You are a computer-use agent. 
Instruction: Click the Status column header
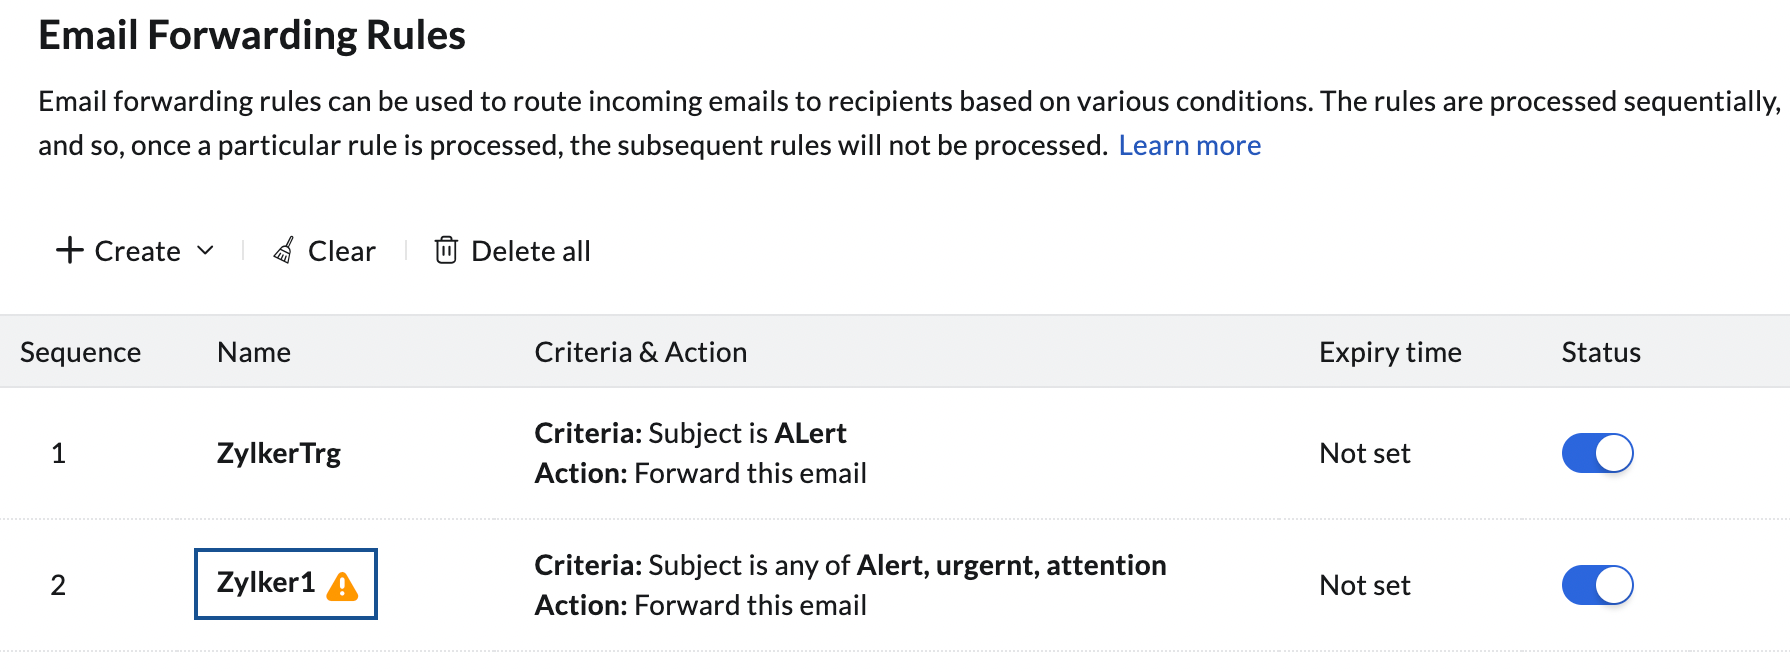[x=1601, y=352]
